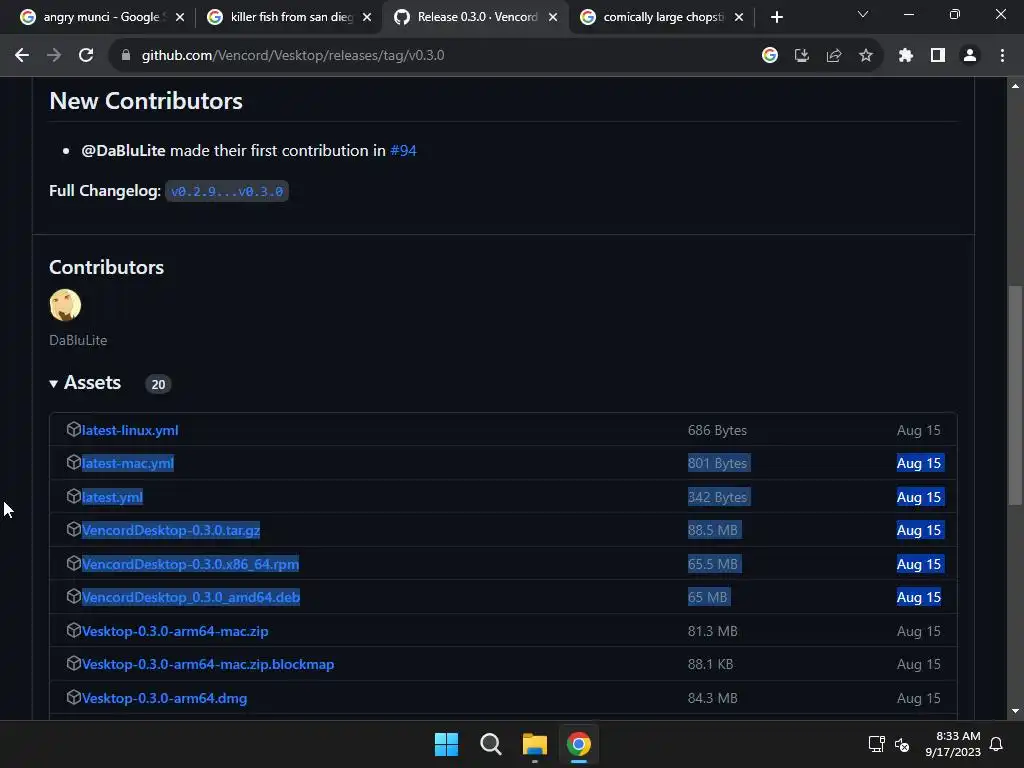1024x768 pixels.
Task: Click the forward navigation arrow
Action: 54,56
